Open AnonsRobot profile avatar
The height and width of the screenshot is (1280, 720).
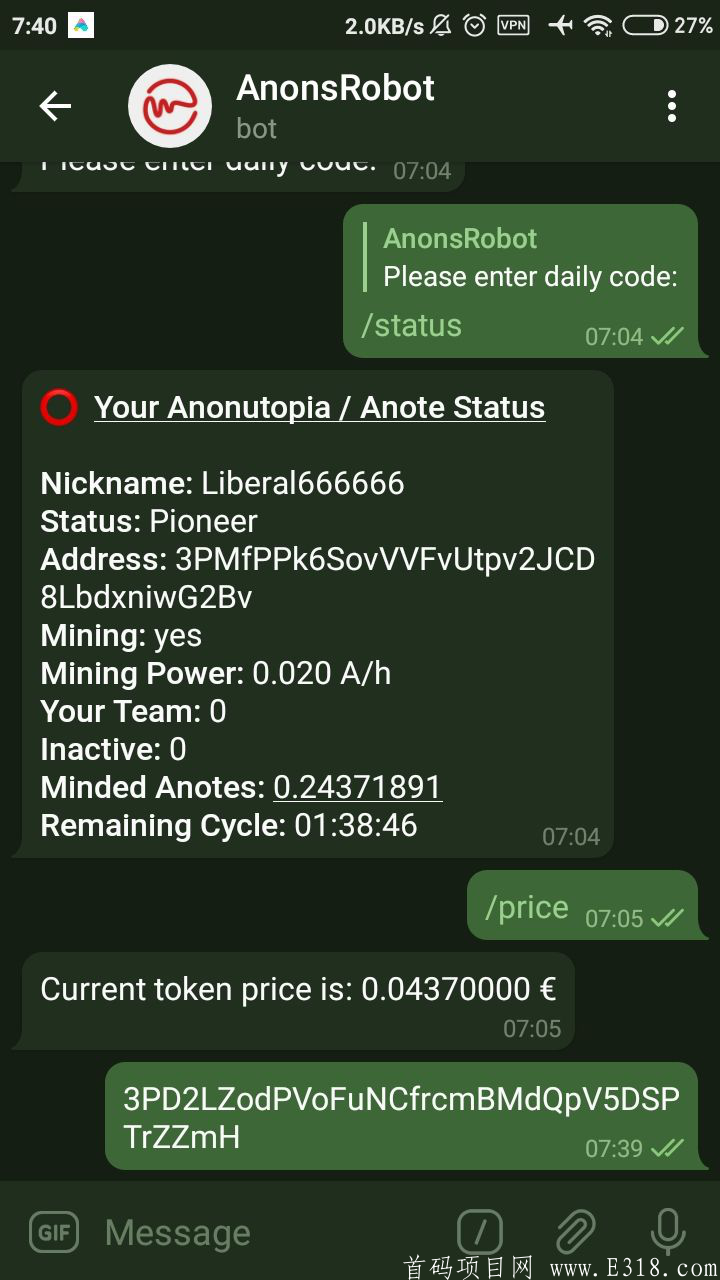click(170, 106)
